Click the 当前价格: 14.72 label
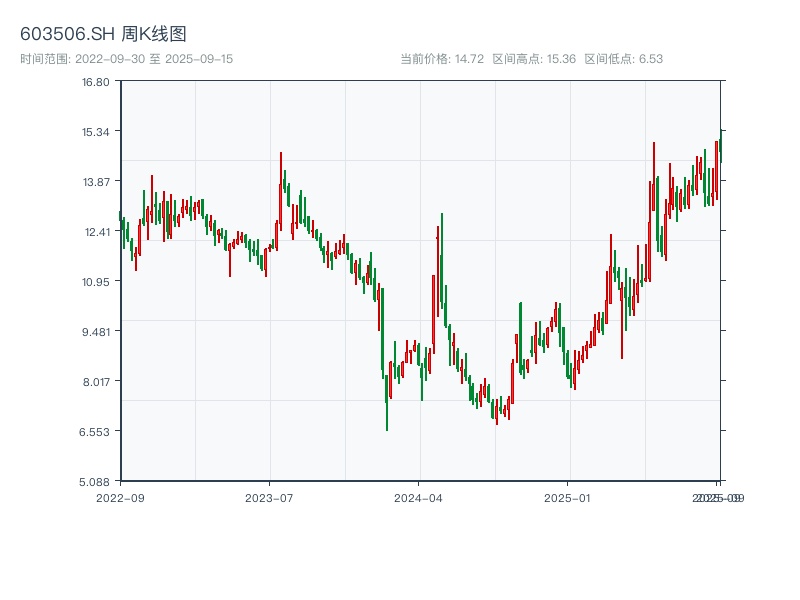This screenshot has width=800, height=600. click(442, 59)
